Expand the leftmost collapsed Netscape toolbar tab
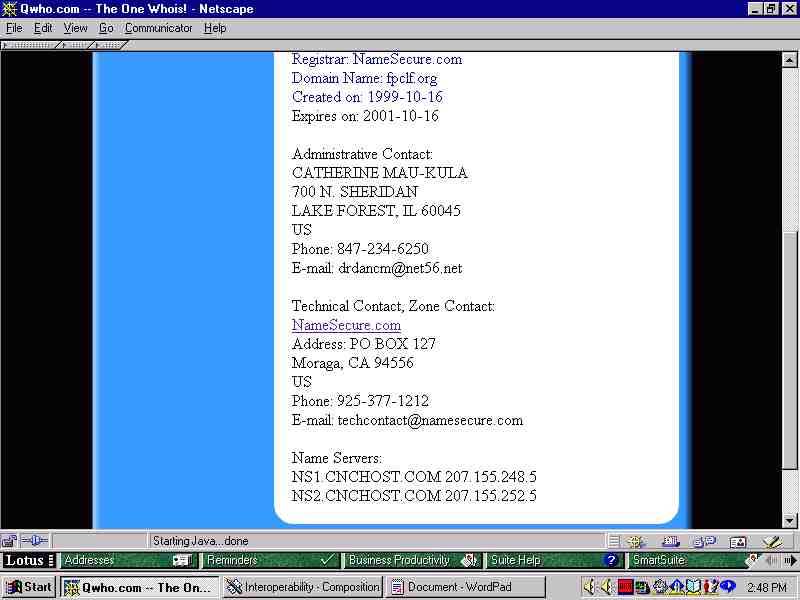800x600 pixels. coord(31,45)
